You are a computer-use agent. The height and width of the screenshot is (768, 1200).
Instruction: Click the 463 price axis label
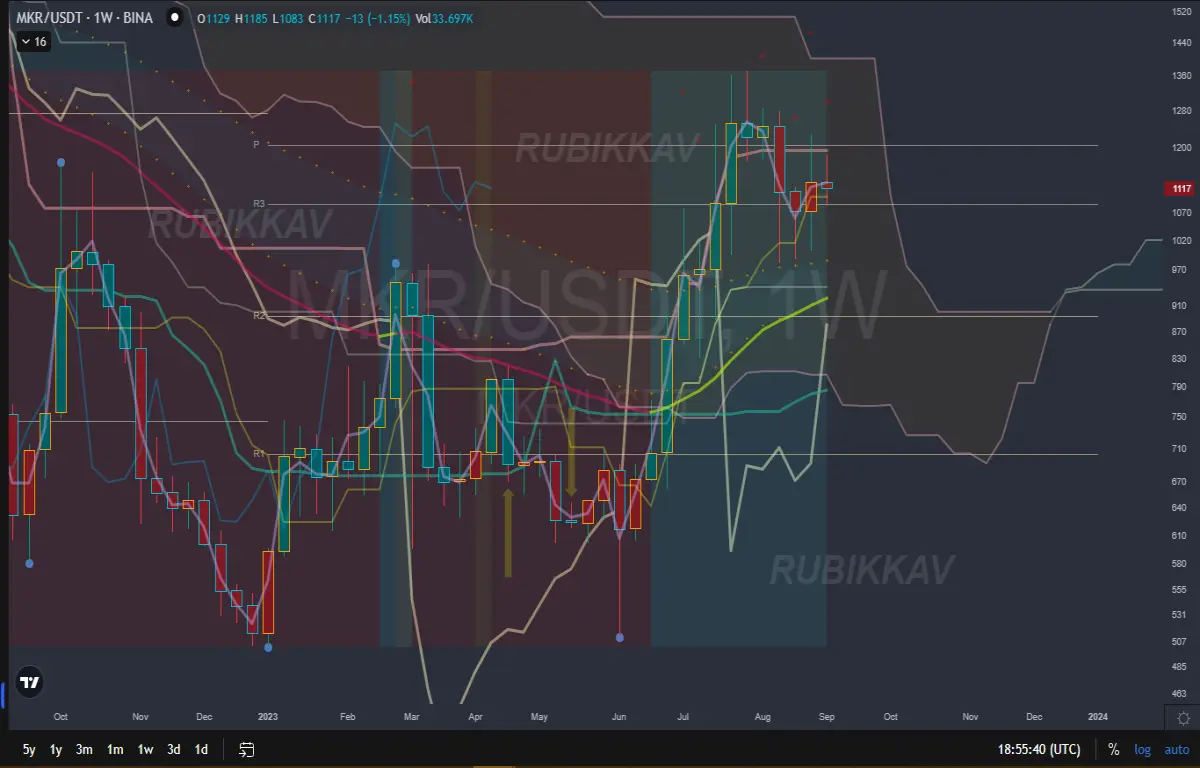click(x=1180, y=693)
